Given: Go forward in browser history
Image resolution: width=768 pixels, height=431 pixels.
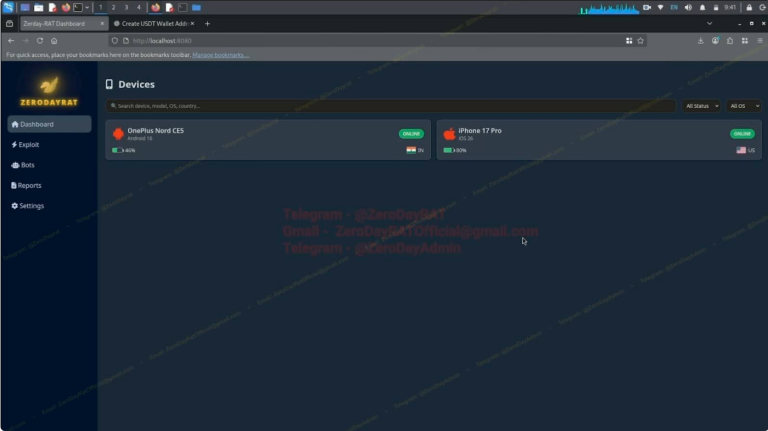Looking at the screenshot, I should pyautogui.click(x=25, y=41).
